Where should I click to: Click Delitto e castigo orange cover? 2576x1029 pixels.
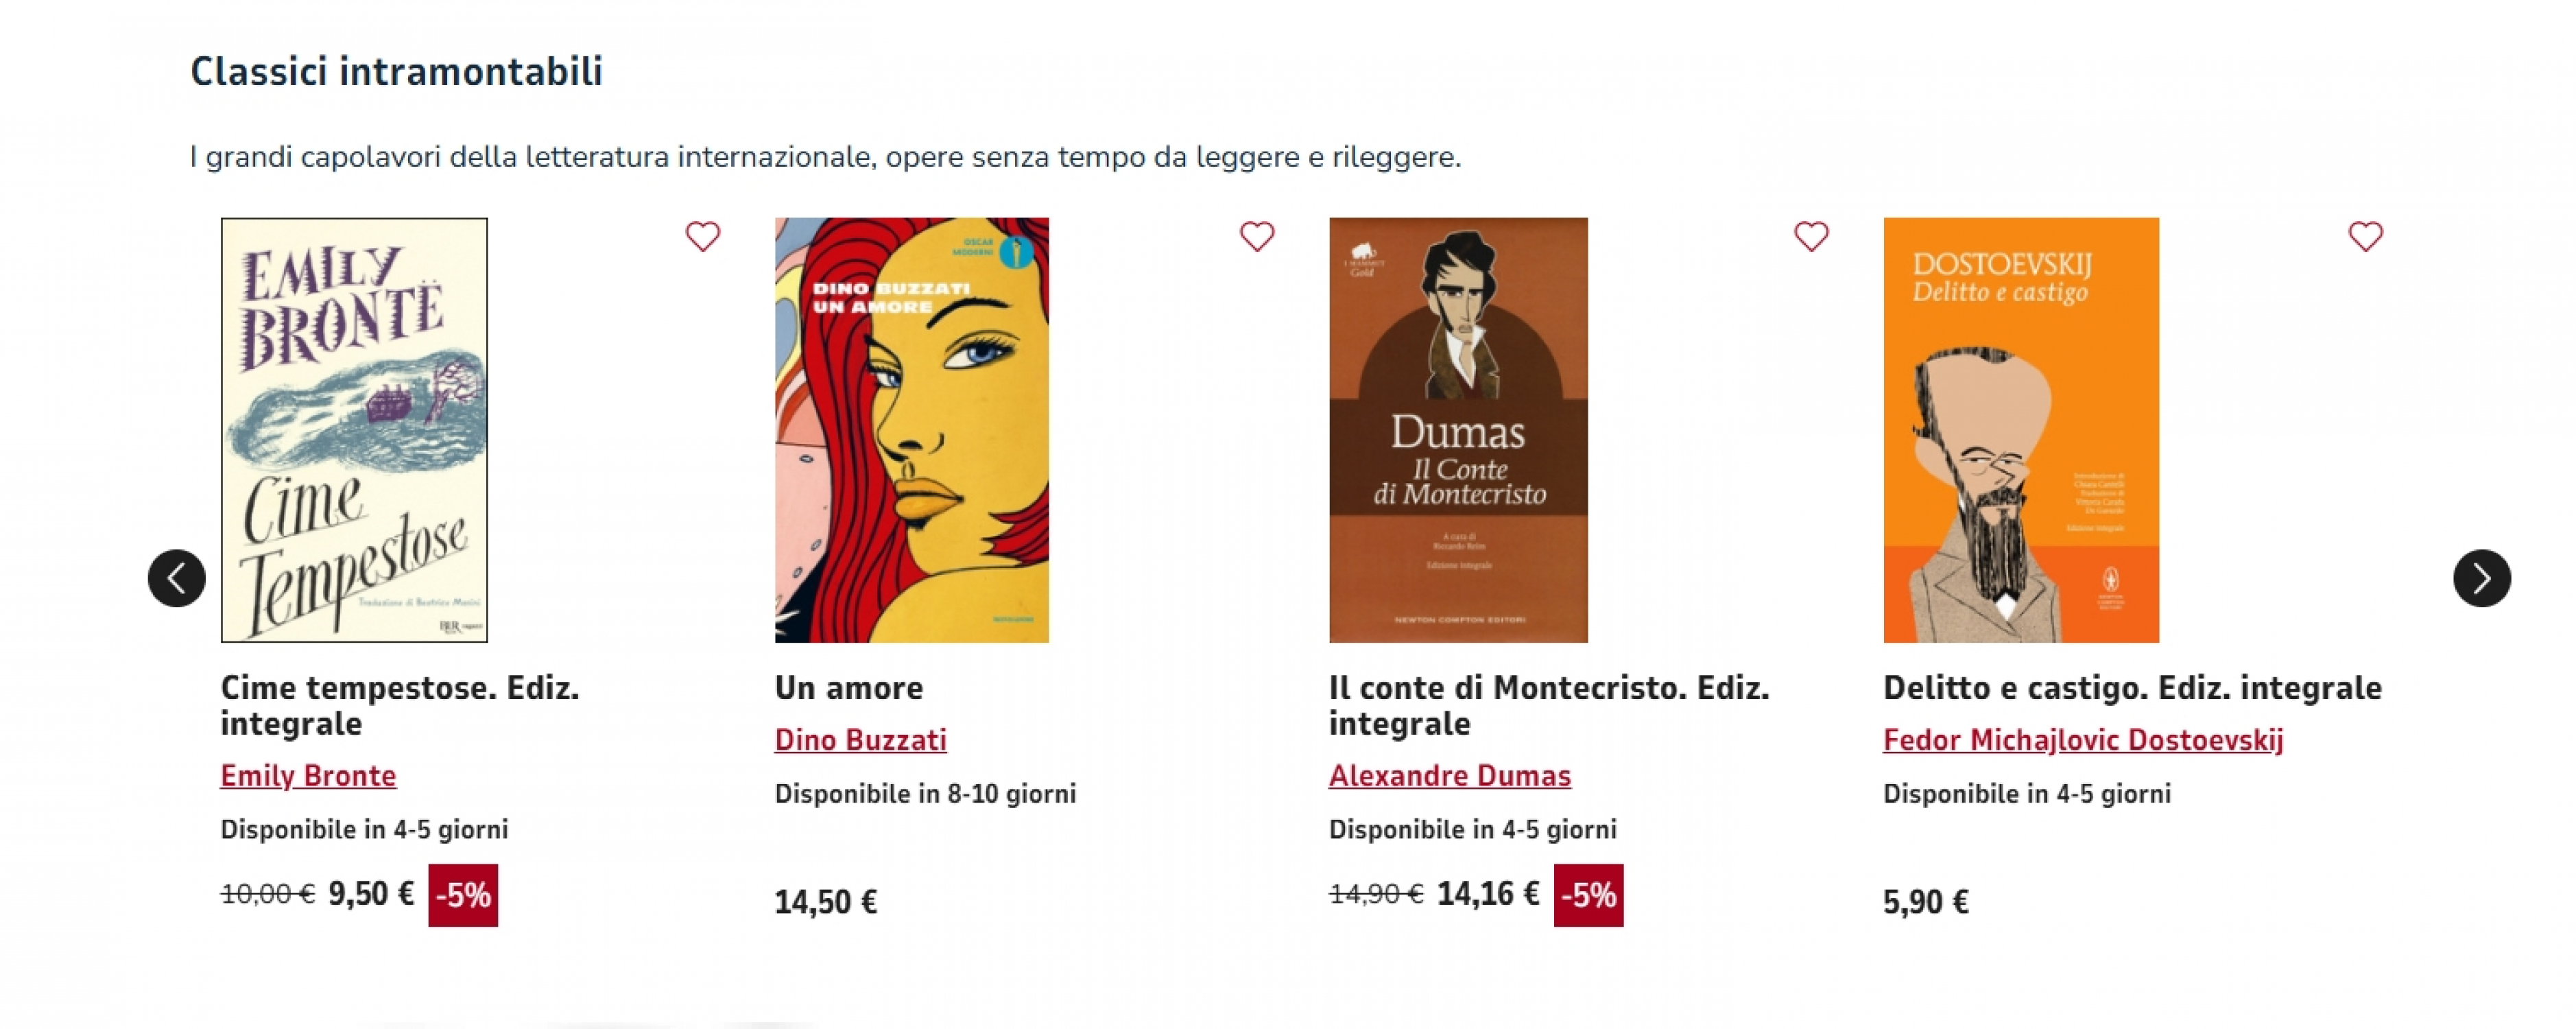point(2020,430)
